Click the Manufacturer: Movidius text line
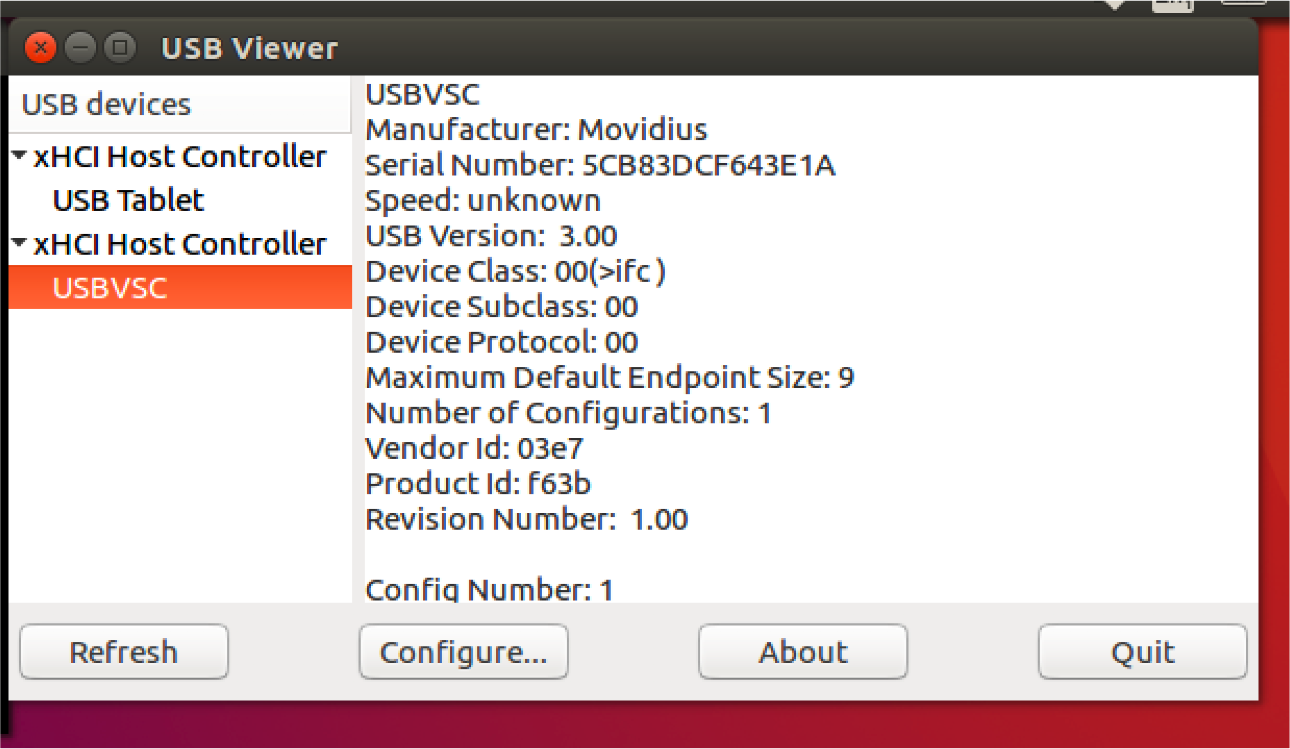This screenshot has height=749, width=1290. (x=537, y=130)
